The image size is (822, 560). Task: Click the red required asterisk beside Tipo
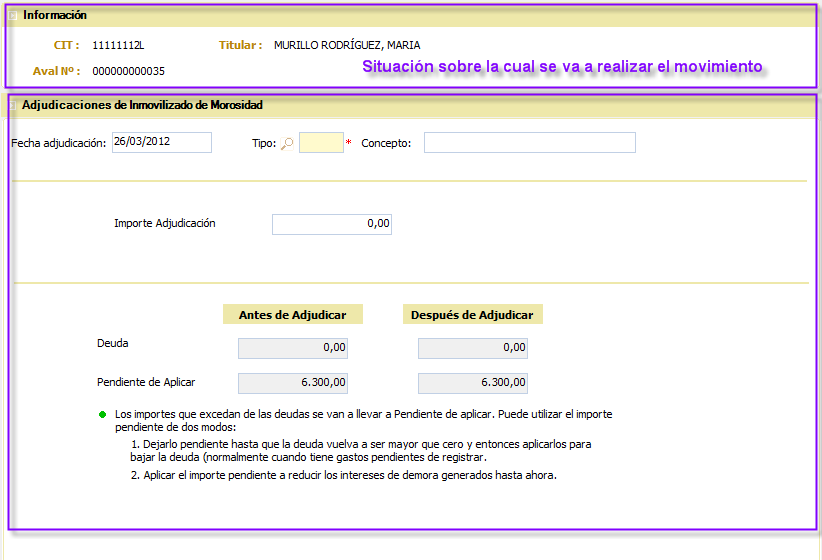pyautogui.click(x=349, y=142)
